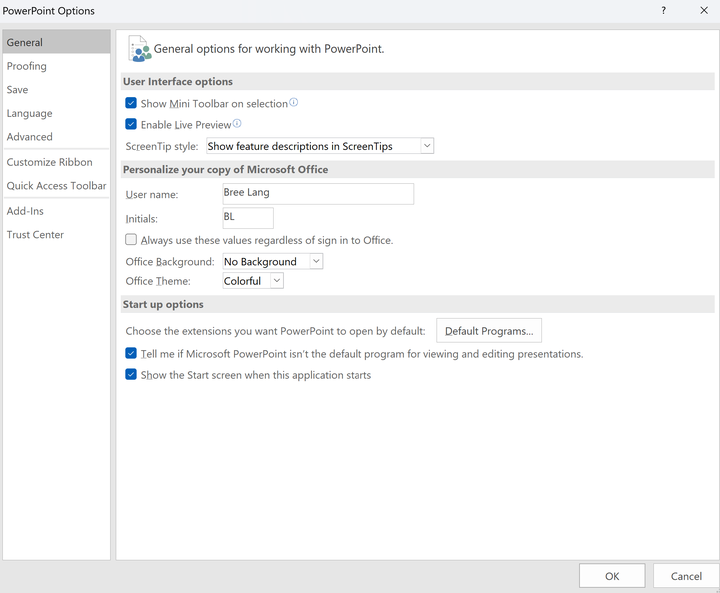Open the help question mark icon
The width and height of the screenshot is (720, 593).
coord(664,11)
